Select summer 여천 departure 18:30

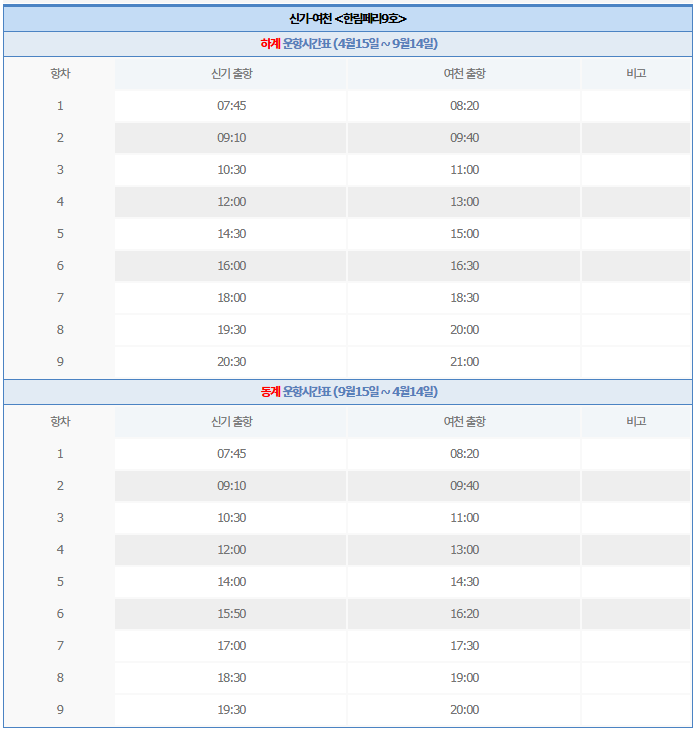click(464, 298)
